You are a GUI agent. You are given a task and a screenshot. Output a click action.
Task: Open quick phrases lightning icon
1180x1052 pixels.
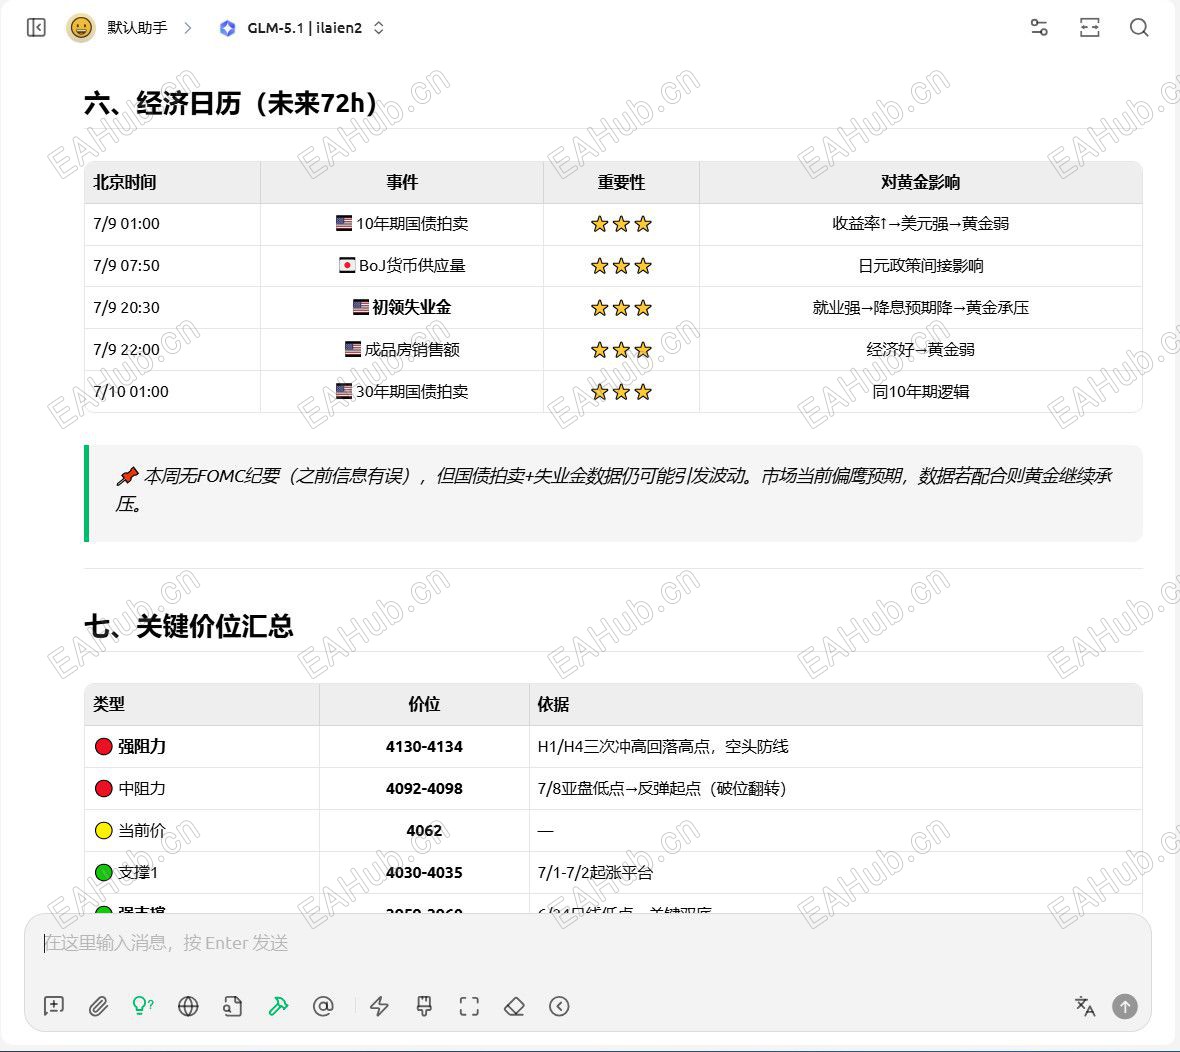[379, 1006]
